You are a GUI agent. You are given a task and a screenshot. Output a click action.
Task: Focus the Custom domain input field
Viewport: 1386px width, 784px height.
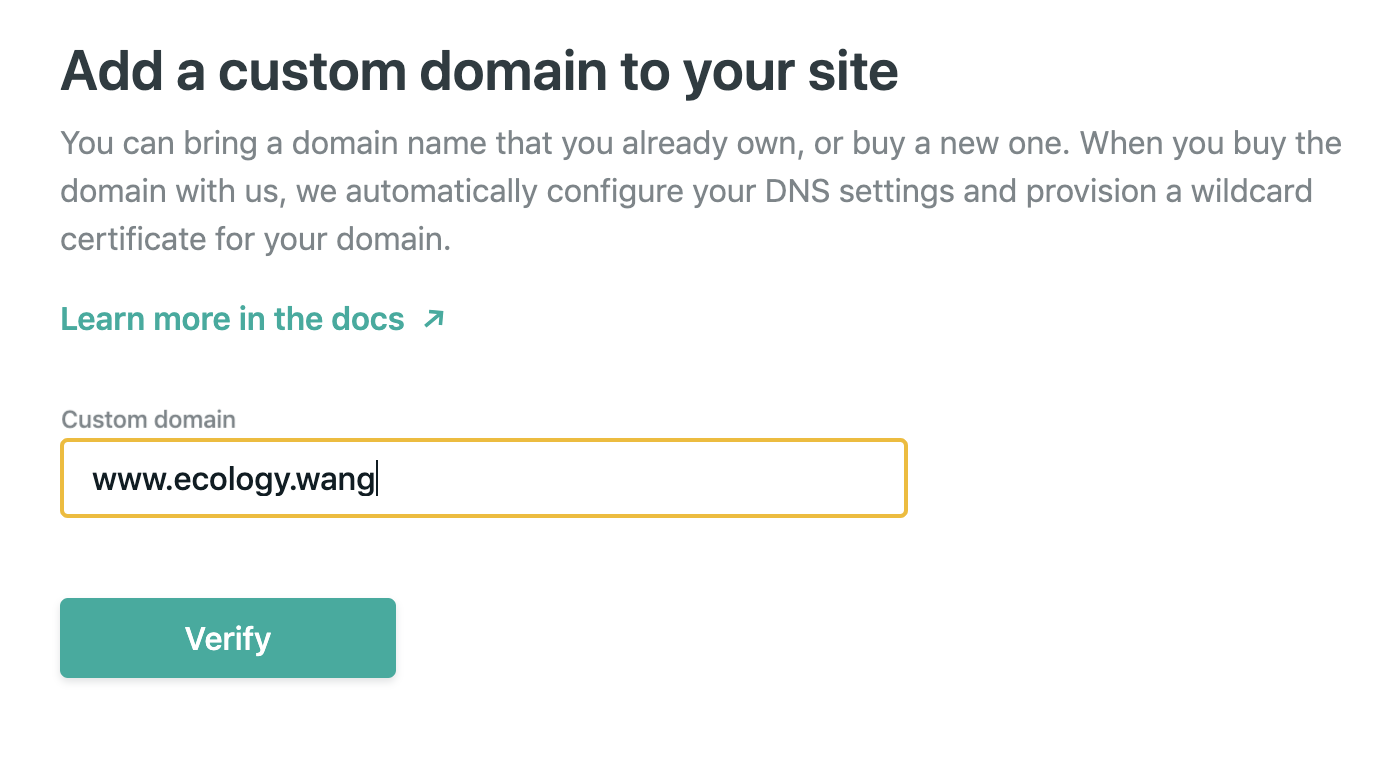point(484,478)
